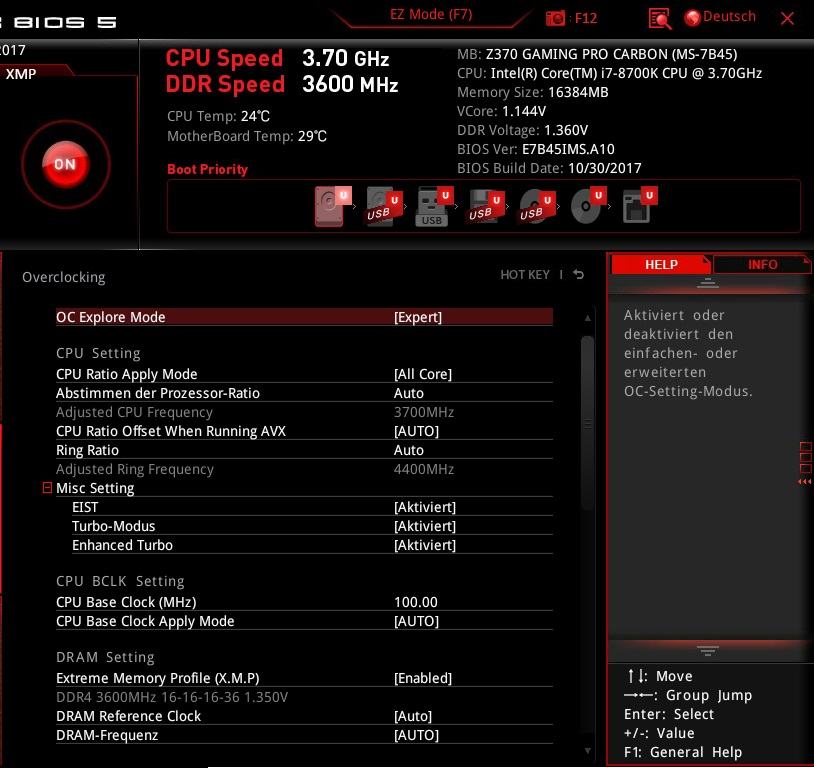Click the VCore 1.144V reading
The image size is (814, 768).
coord(501,111)
